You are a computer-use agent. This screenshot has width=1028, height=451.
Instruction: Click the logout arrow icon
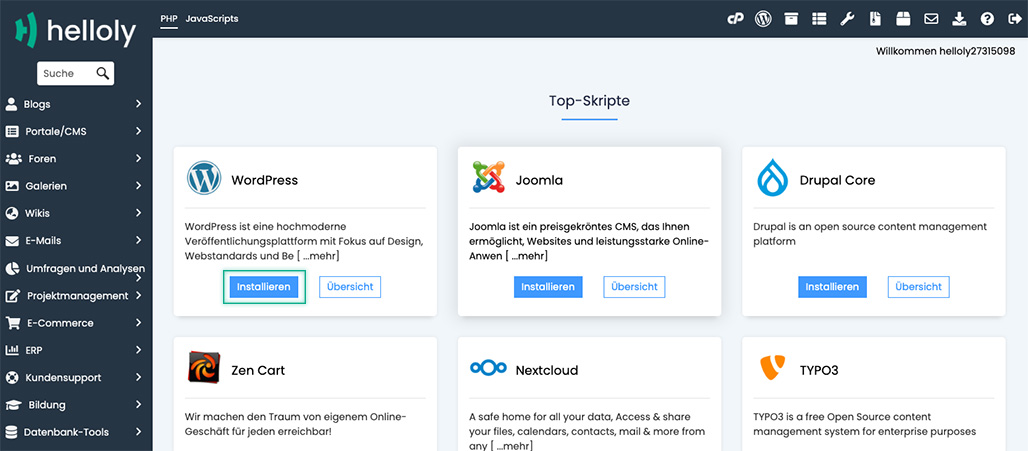[x=1015, y=19]
